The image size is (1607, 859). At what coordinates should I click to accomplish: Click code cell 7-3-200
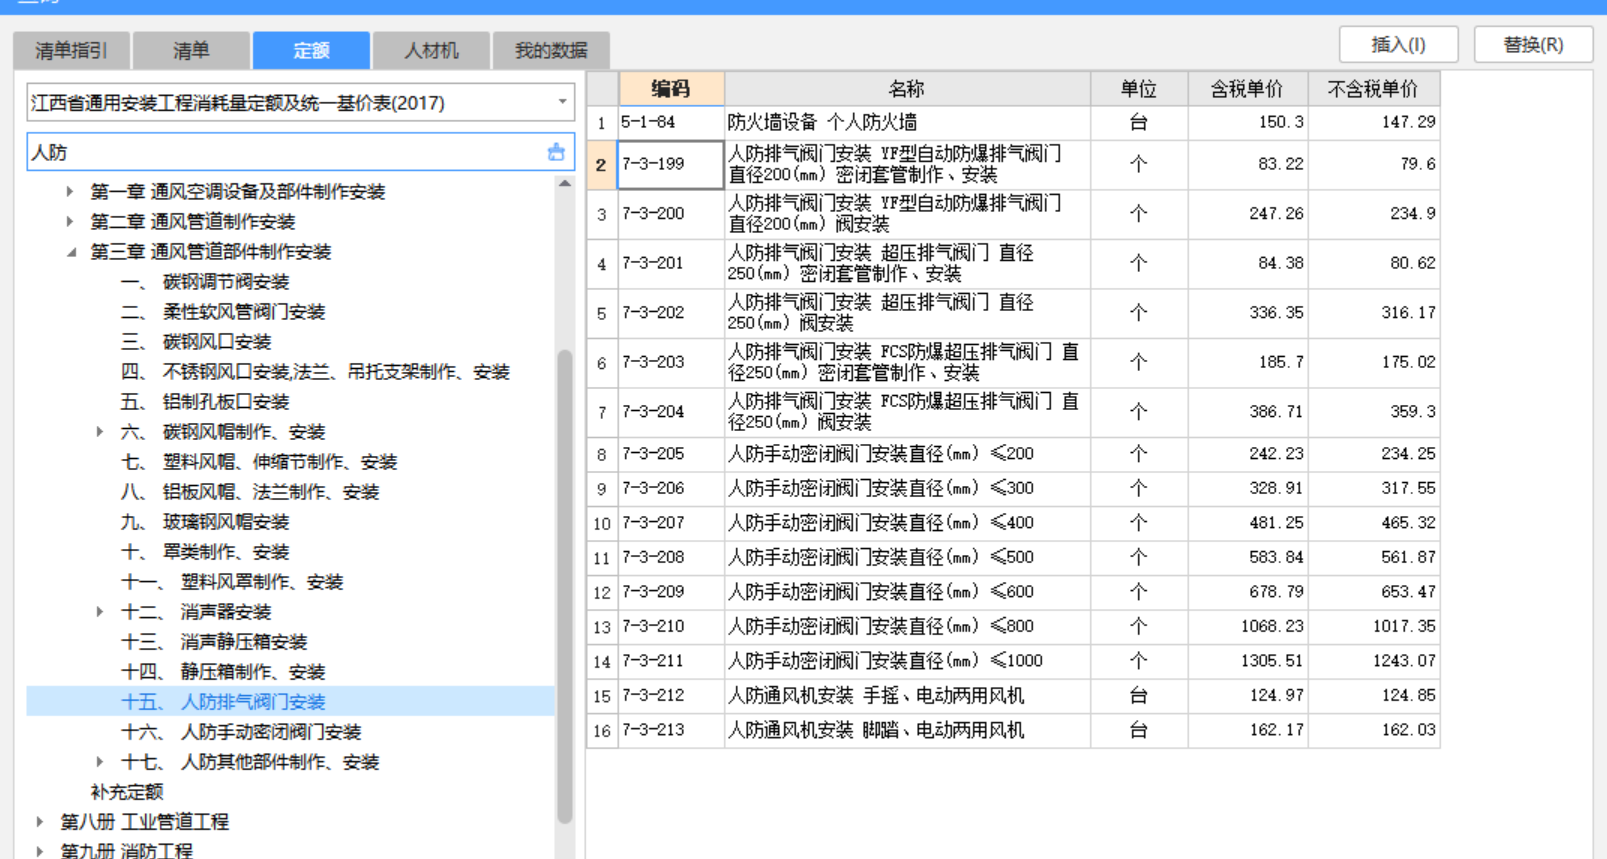pos(671,213)
